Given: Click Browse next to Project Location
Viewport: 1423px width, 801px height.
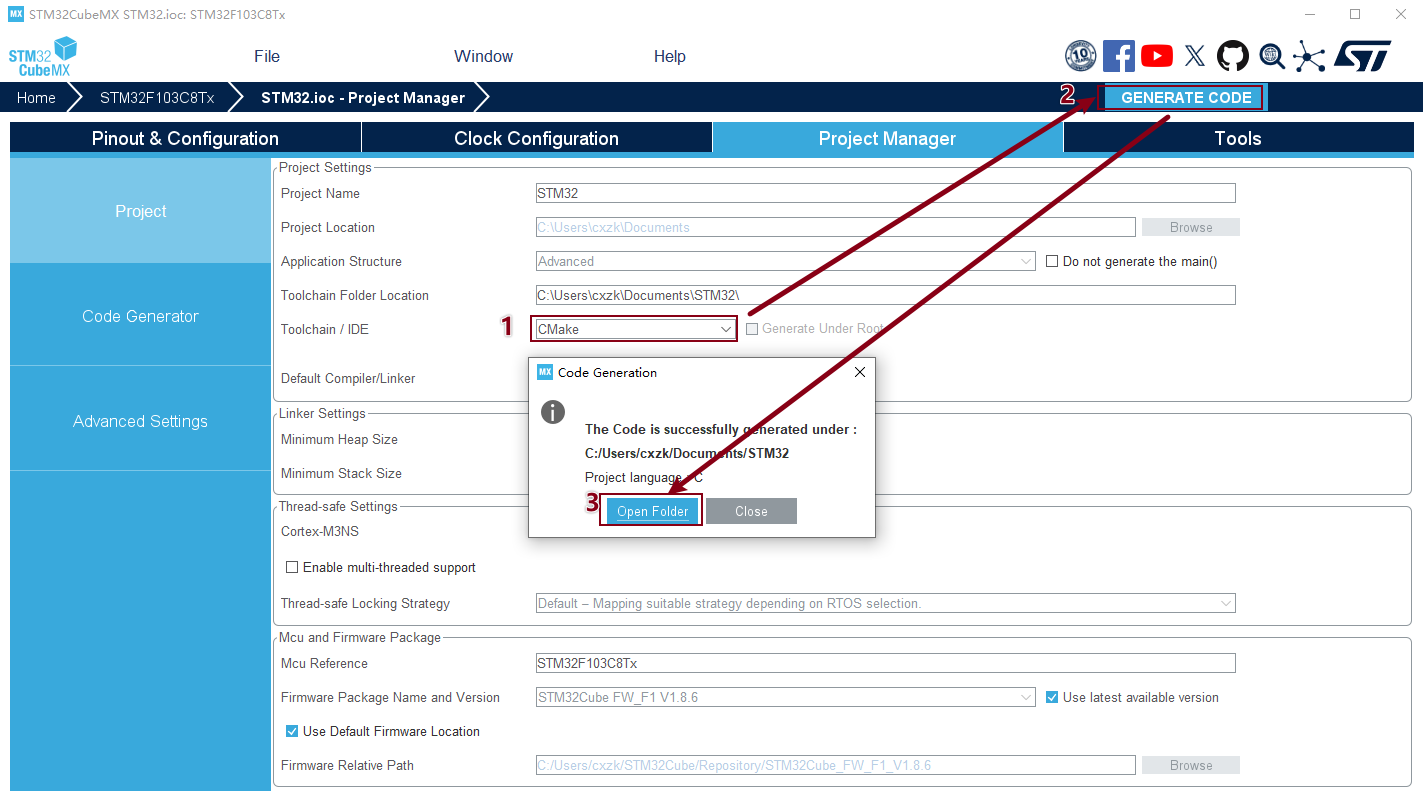Looking at the screenshot, I should point(1191,227).
